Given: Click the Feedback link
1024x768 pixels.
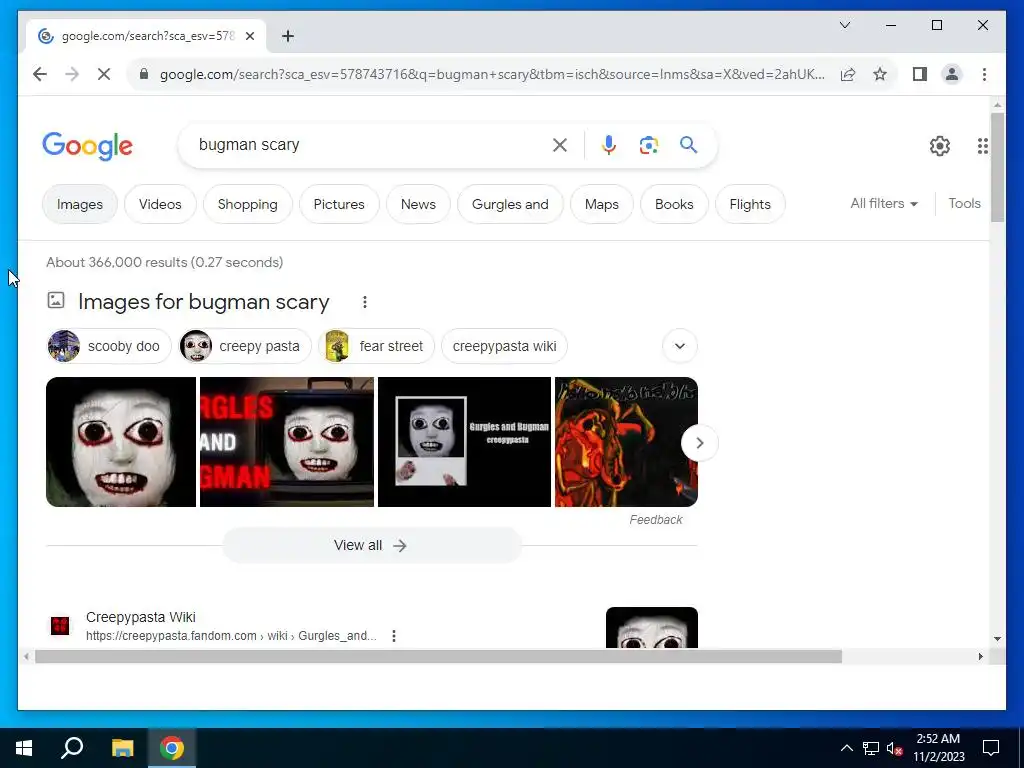Looking at the screenshot, I should tap(656, 520).
